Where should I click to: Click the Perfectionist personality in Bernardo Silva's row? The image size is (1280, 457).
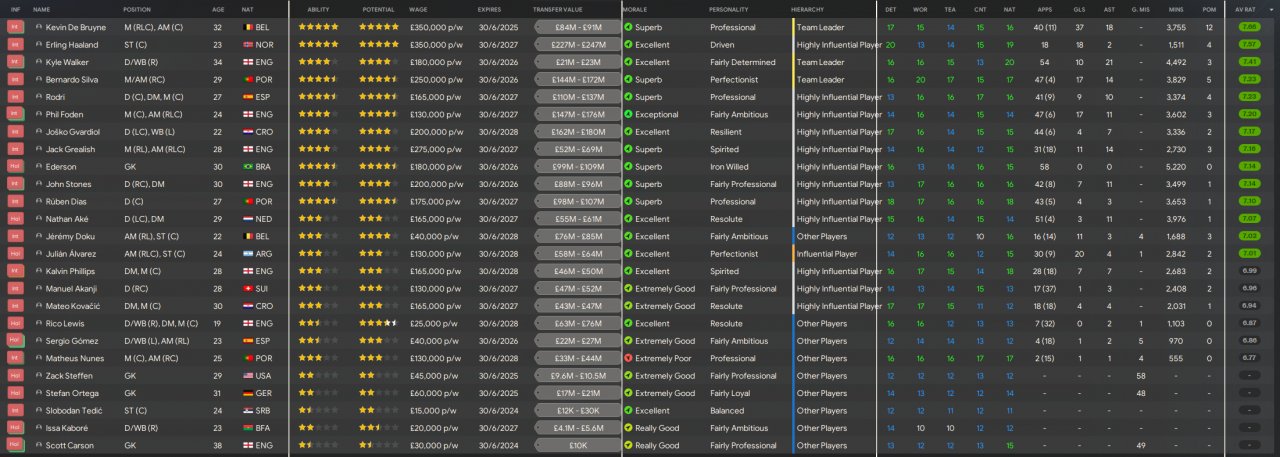click(735, 79)
